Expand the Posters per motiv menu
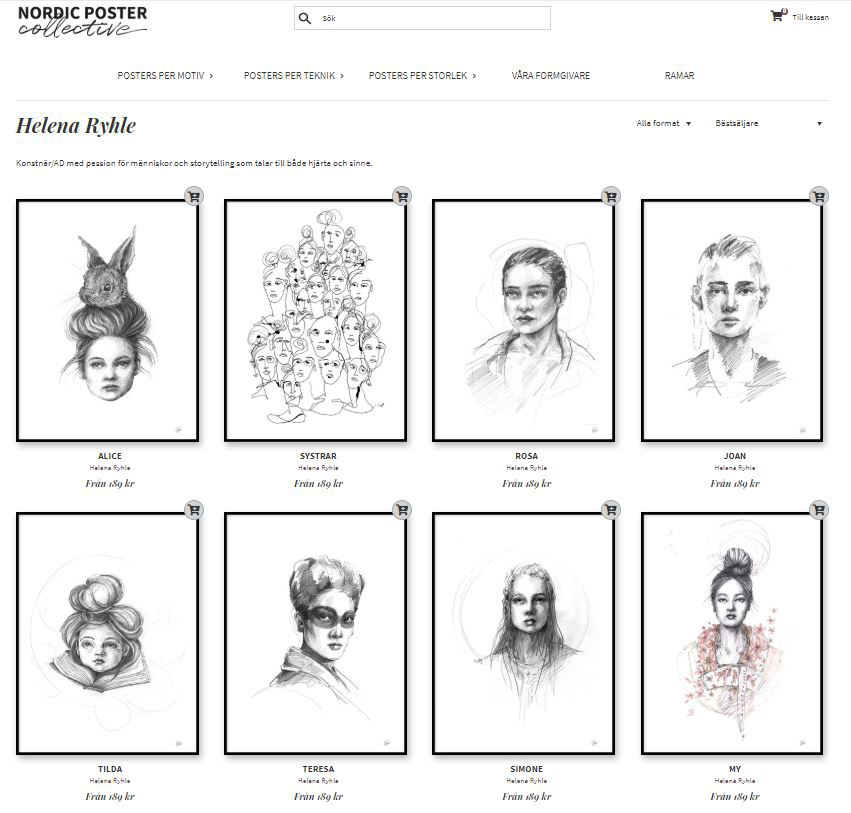Screen dimensions: 851x813 click(165, 75)
